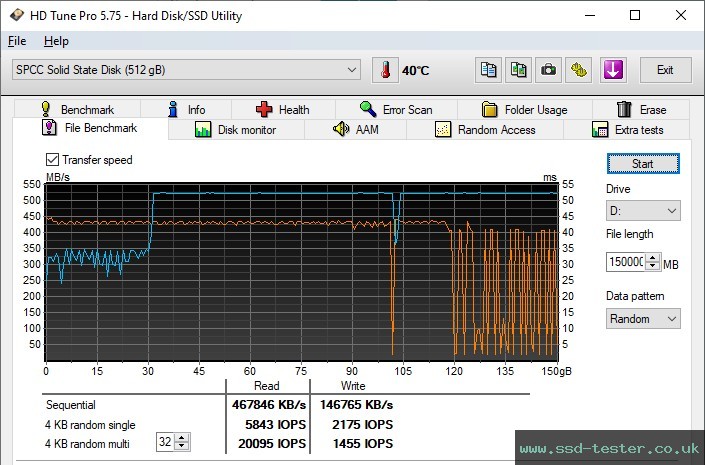Maximize the HD Tune Pro window

pyautogui.click(x=635, y=15)
